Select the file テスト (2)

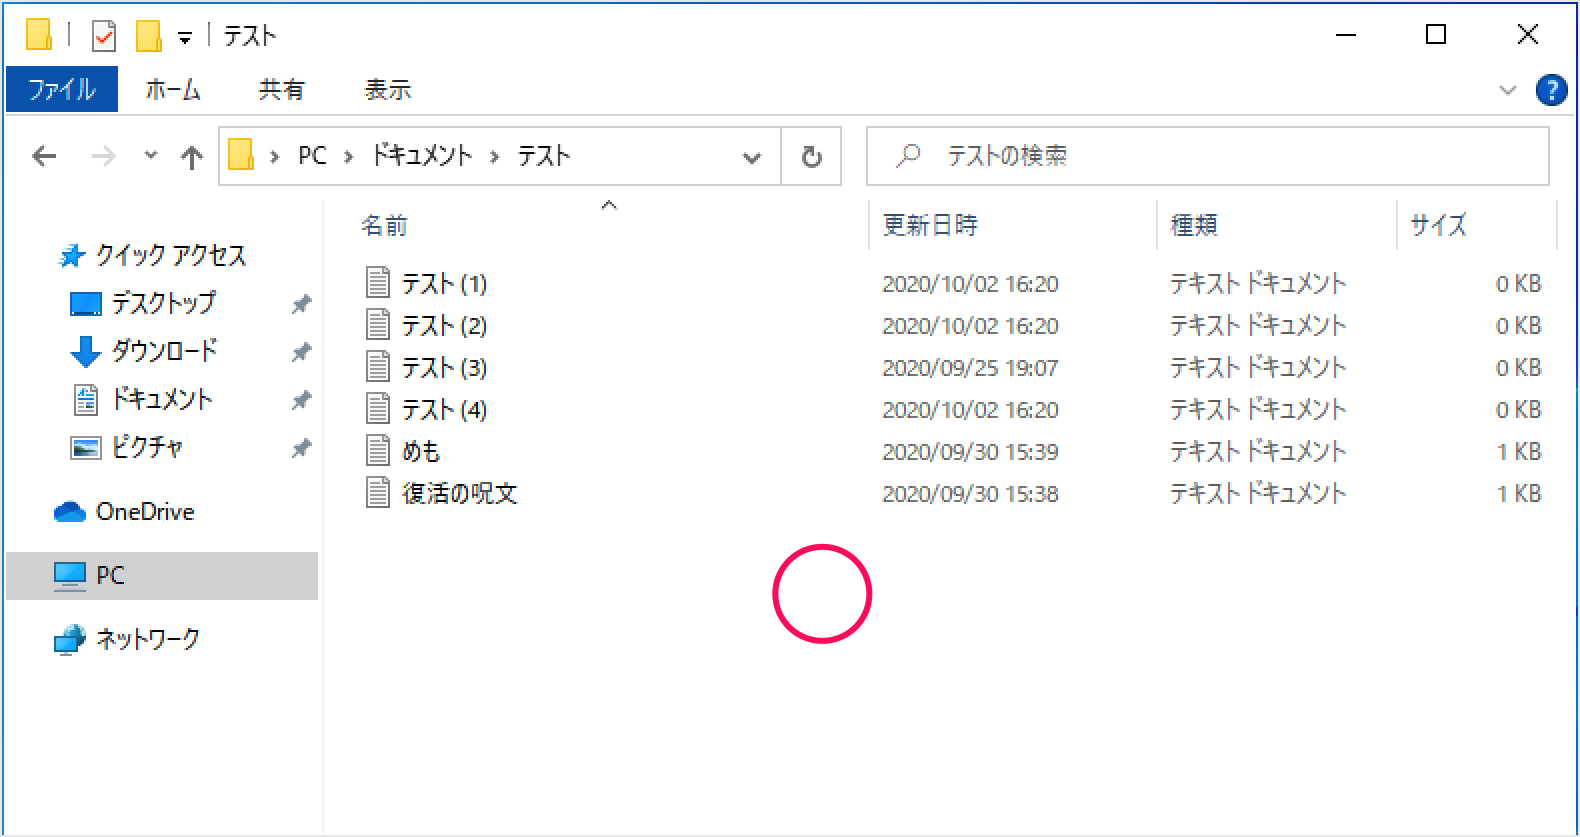pos(444,326)
